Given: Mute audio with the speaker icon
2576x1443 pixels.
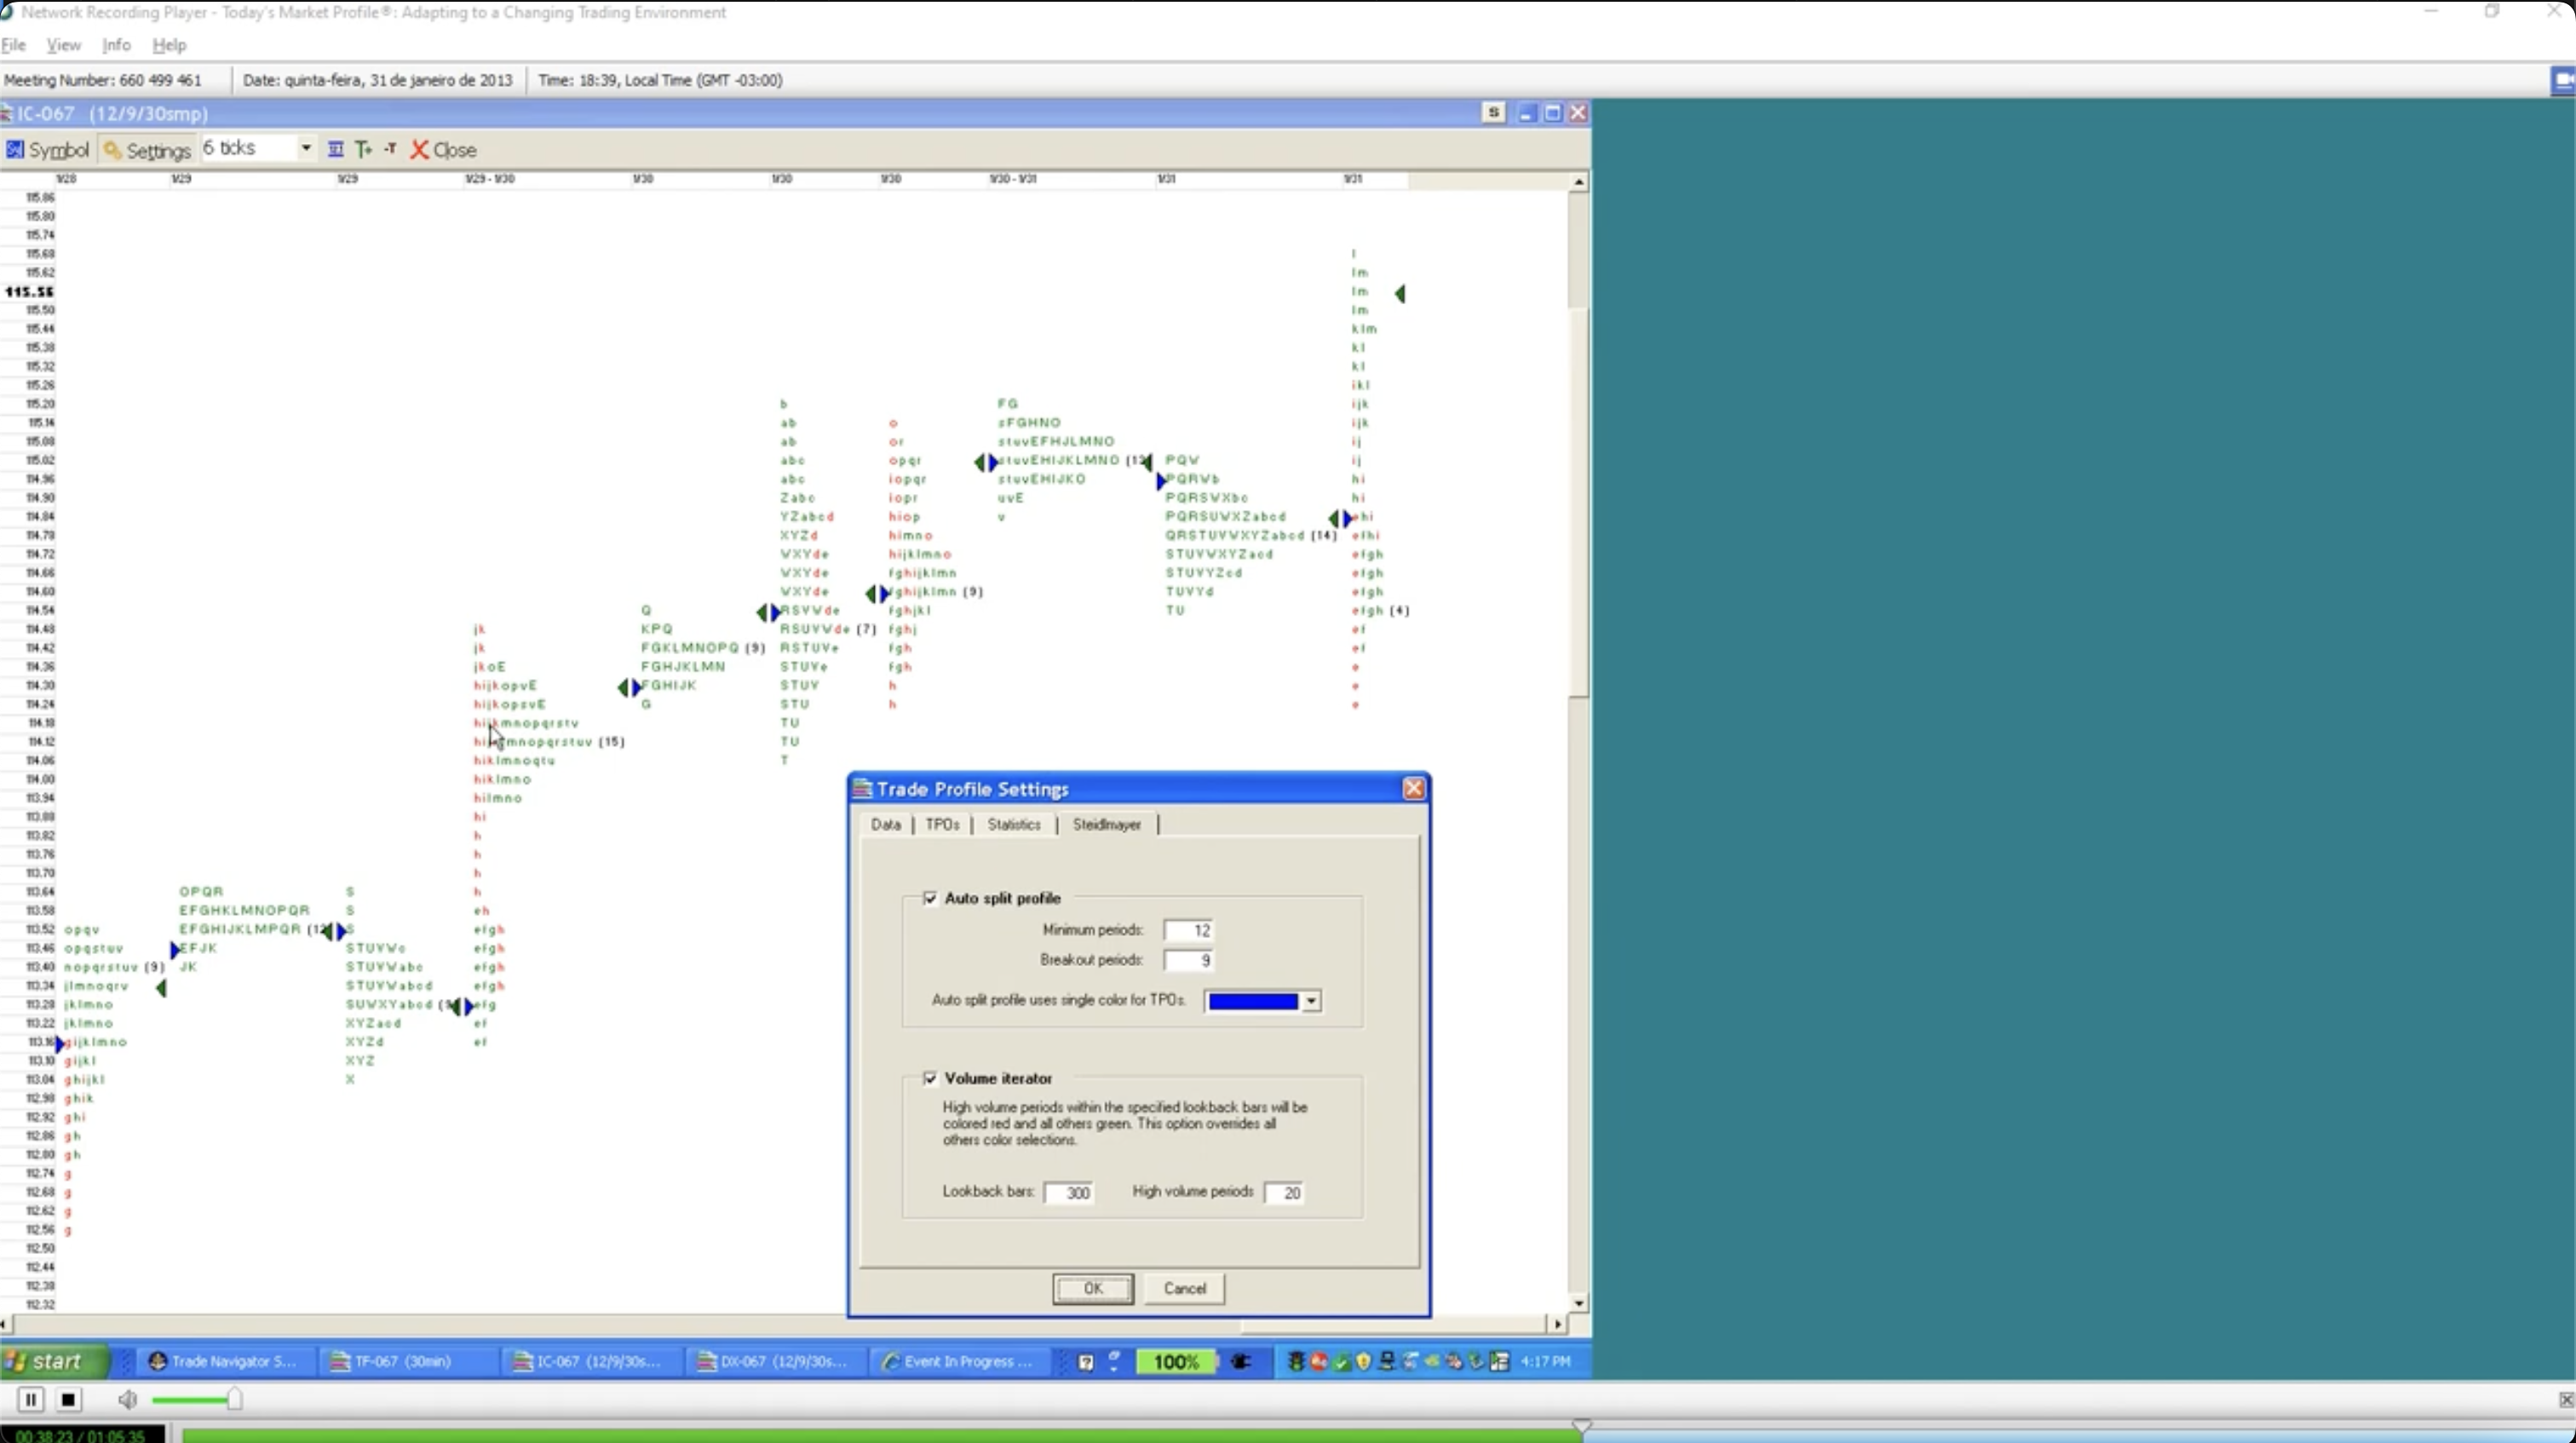Looking at the screenshot, I should pos(127,1399).
